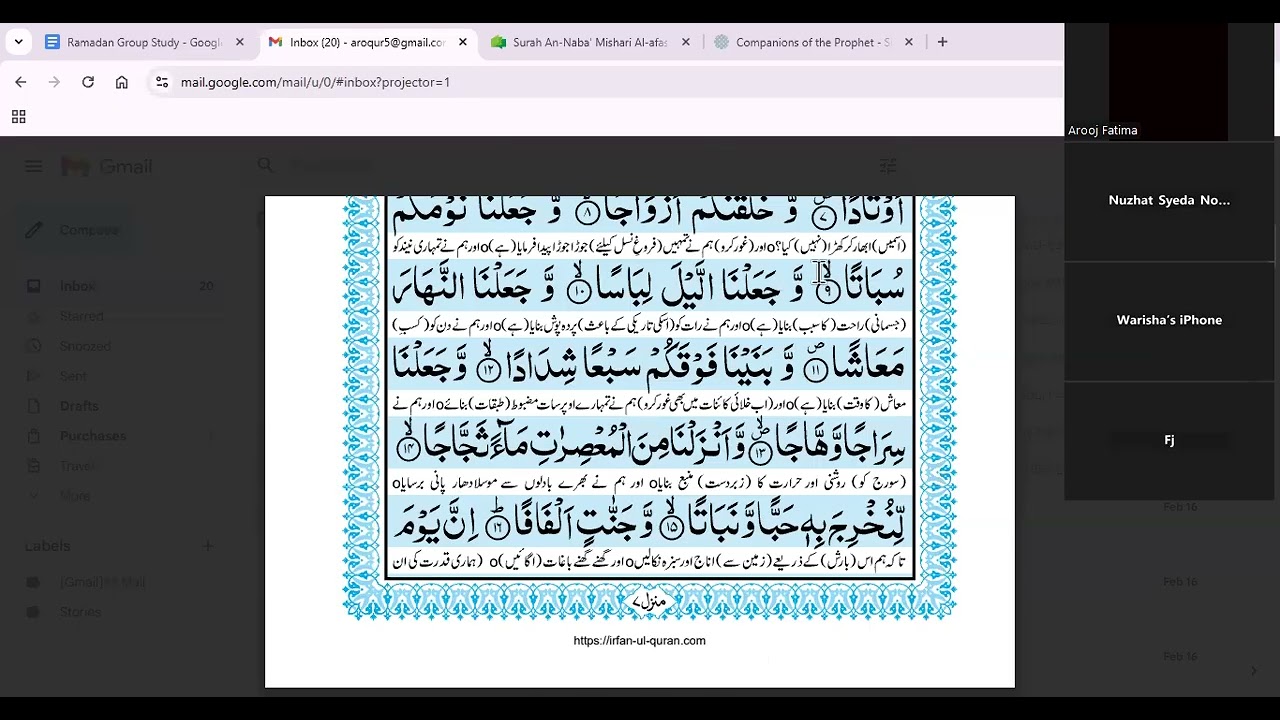Compose a new email
The image size is (1280, 720).
coord(73,230)
